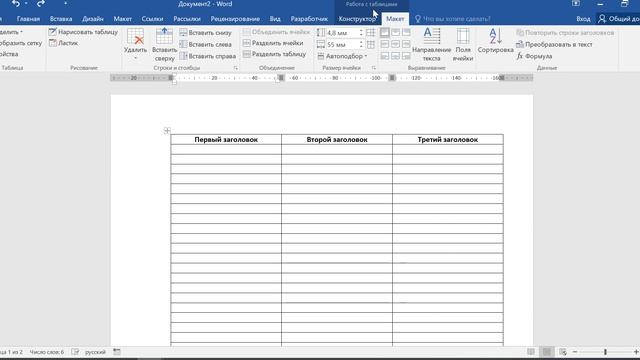
Task: Click the русский language indicator
Action: (x=95, y=352)
